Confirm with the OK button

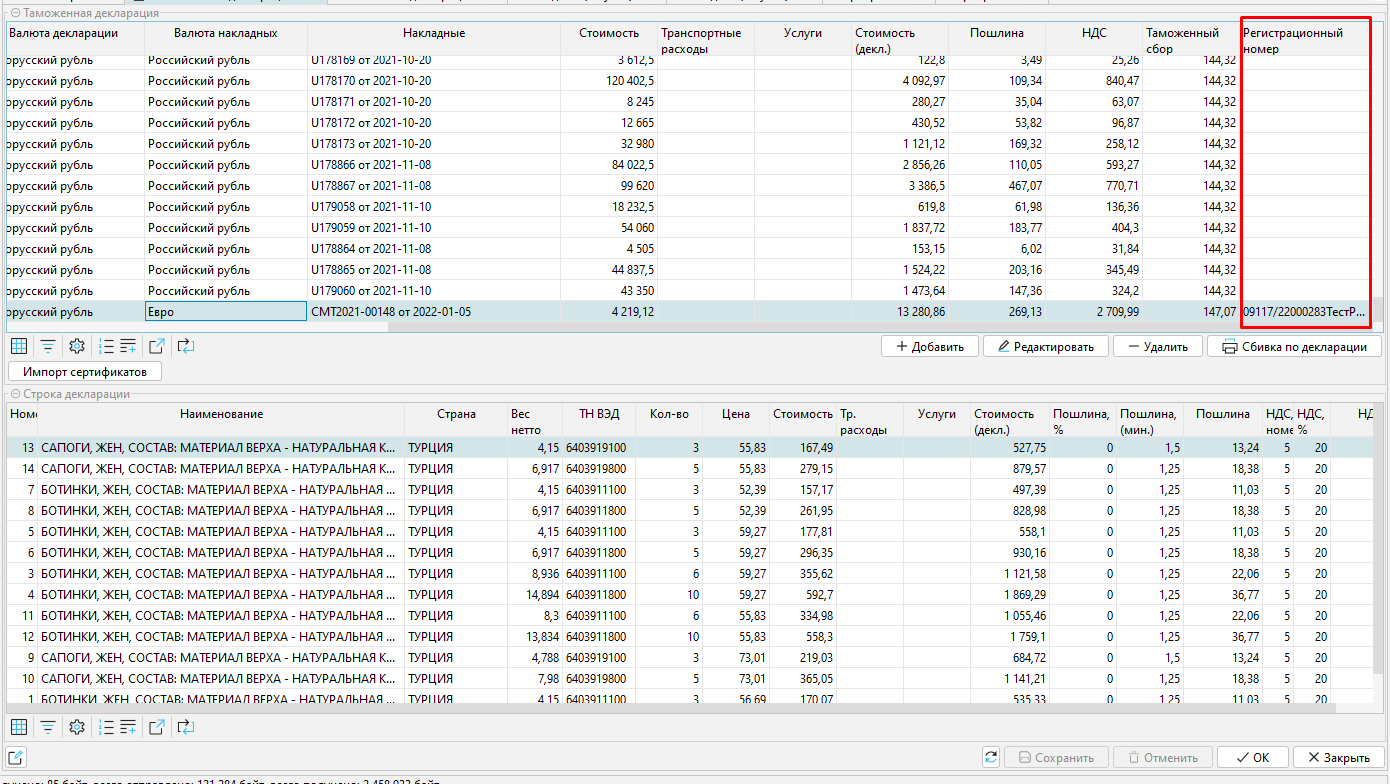[x=1251, y=757]
